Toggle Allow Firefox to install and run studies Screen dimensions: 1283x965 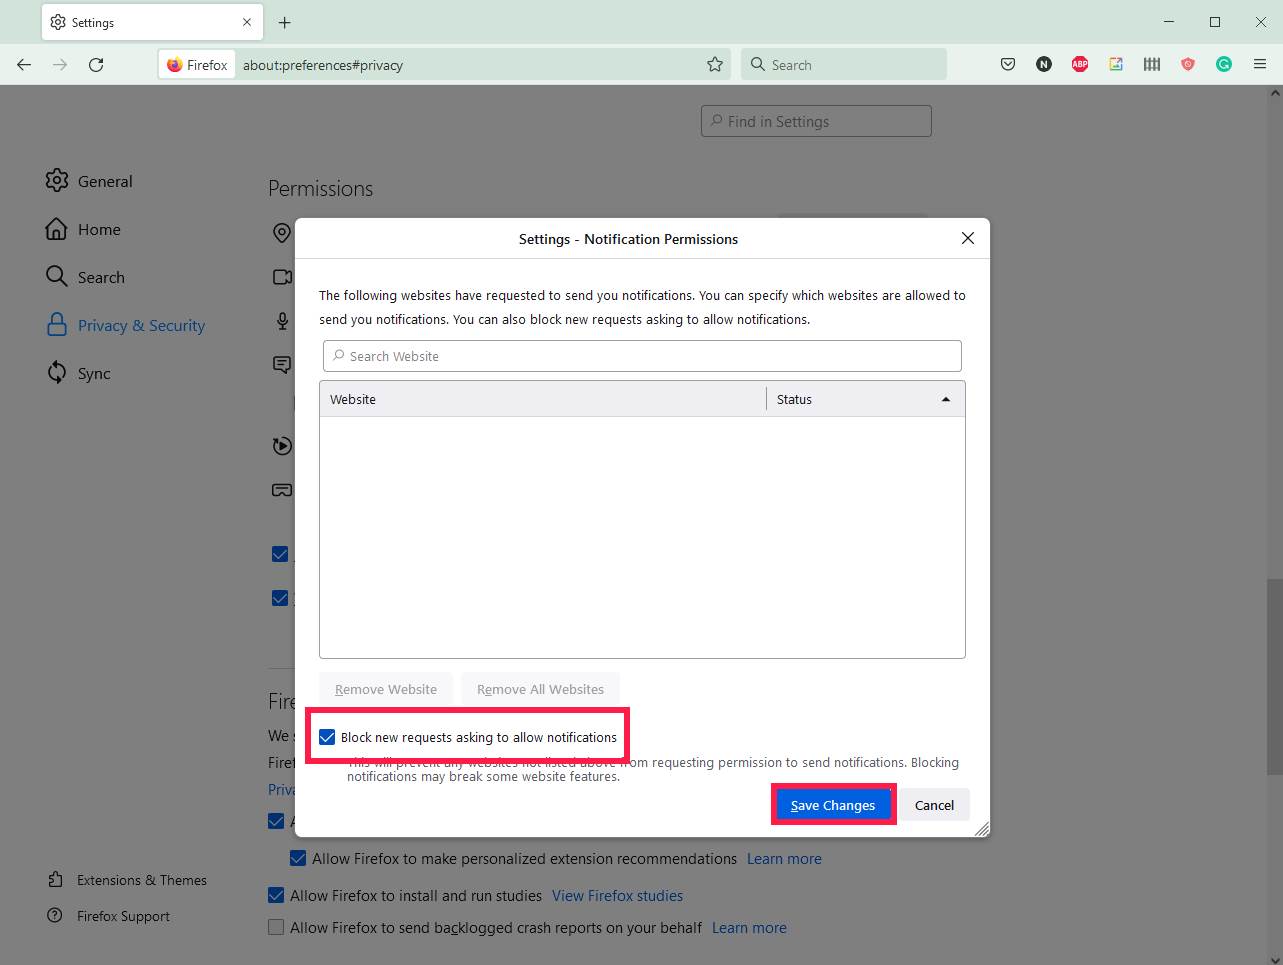276,895
